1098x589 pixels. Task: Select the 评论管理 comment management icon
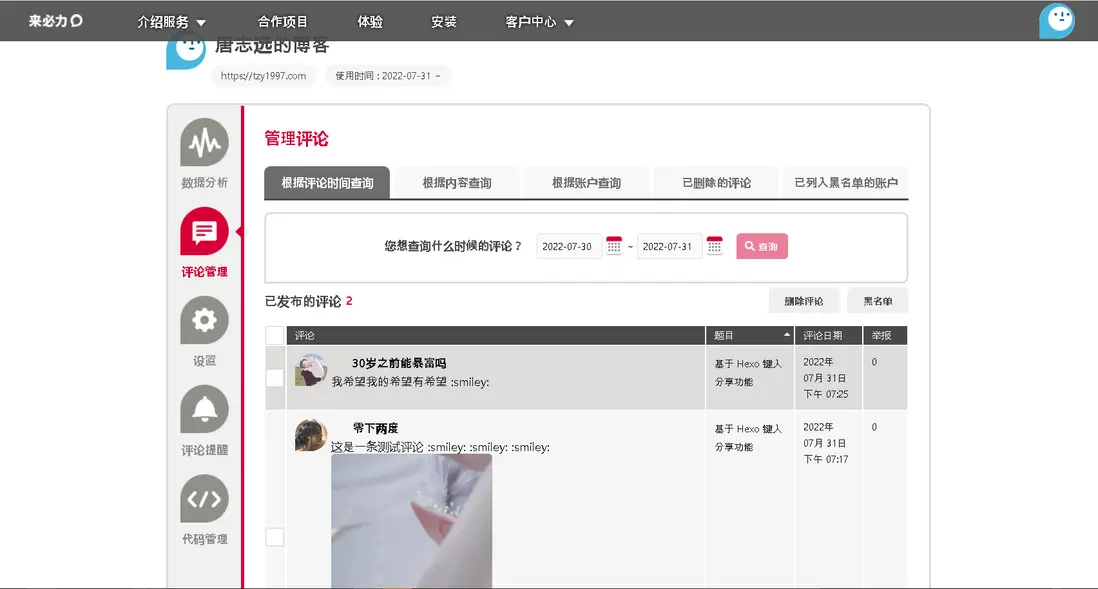click(x=204, y=231)
